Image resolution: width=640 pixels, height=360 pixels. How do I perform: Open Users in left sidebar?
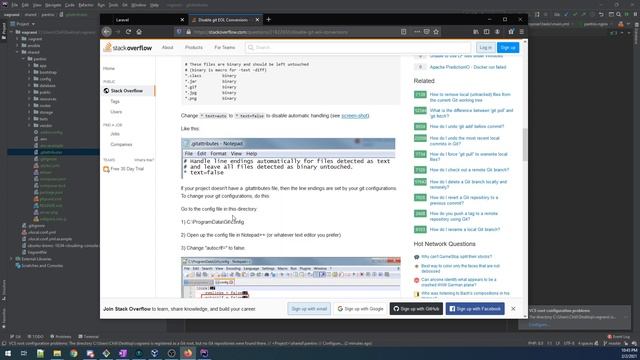pyautogui.click(x=116, y=112)
